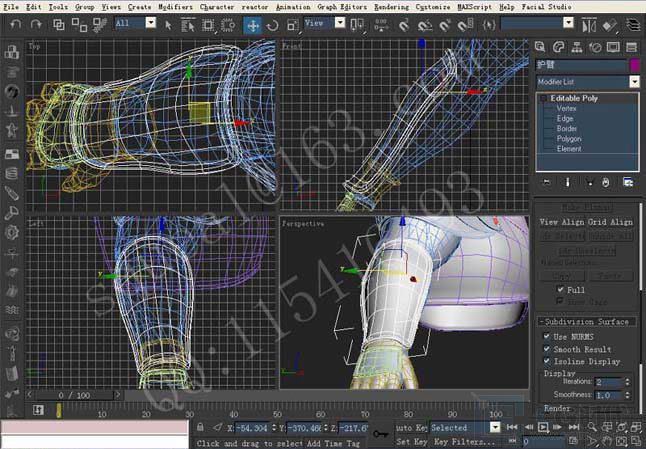Toggle the Percent Snap magnet icon
Viewport: 646px width, 449px height.
tap(445, 26)
